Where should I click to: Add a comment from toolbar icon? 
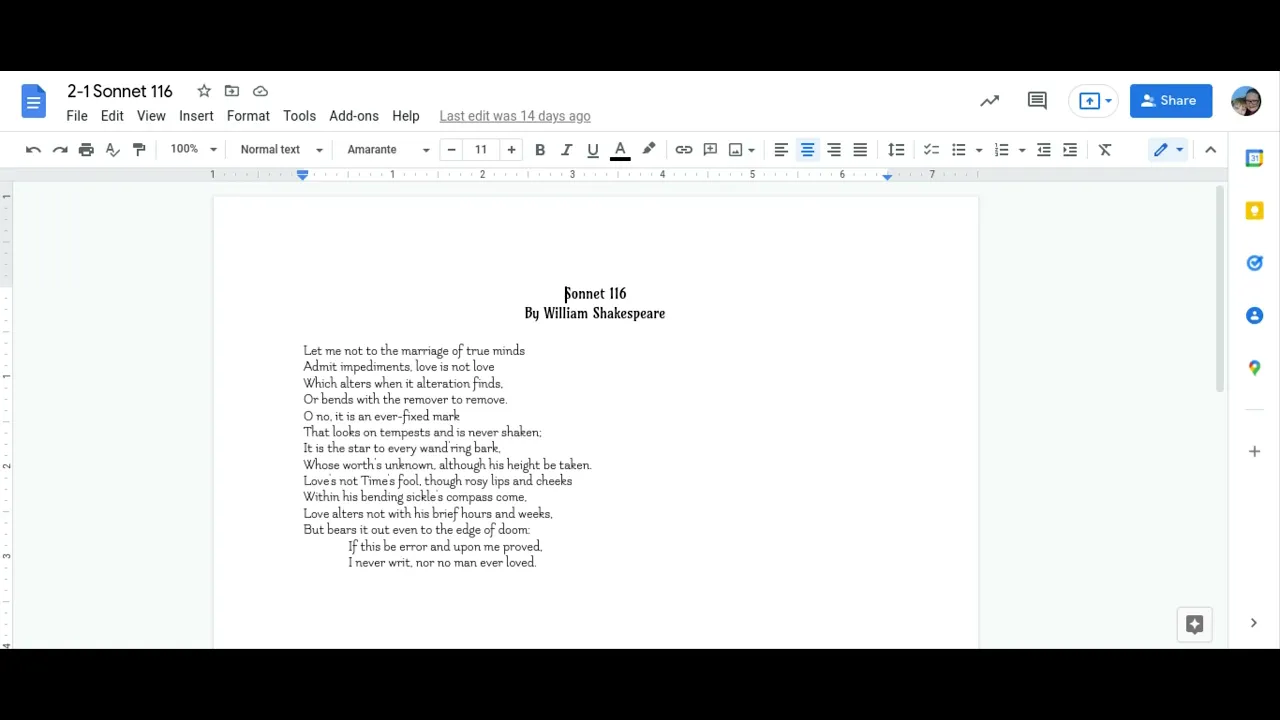(710, 150)
